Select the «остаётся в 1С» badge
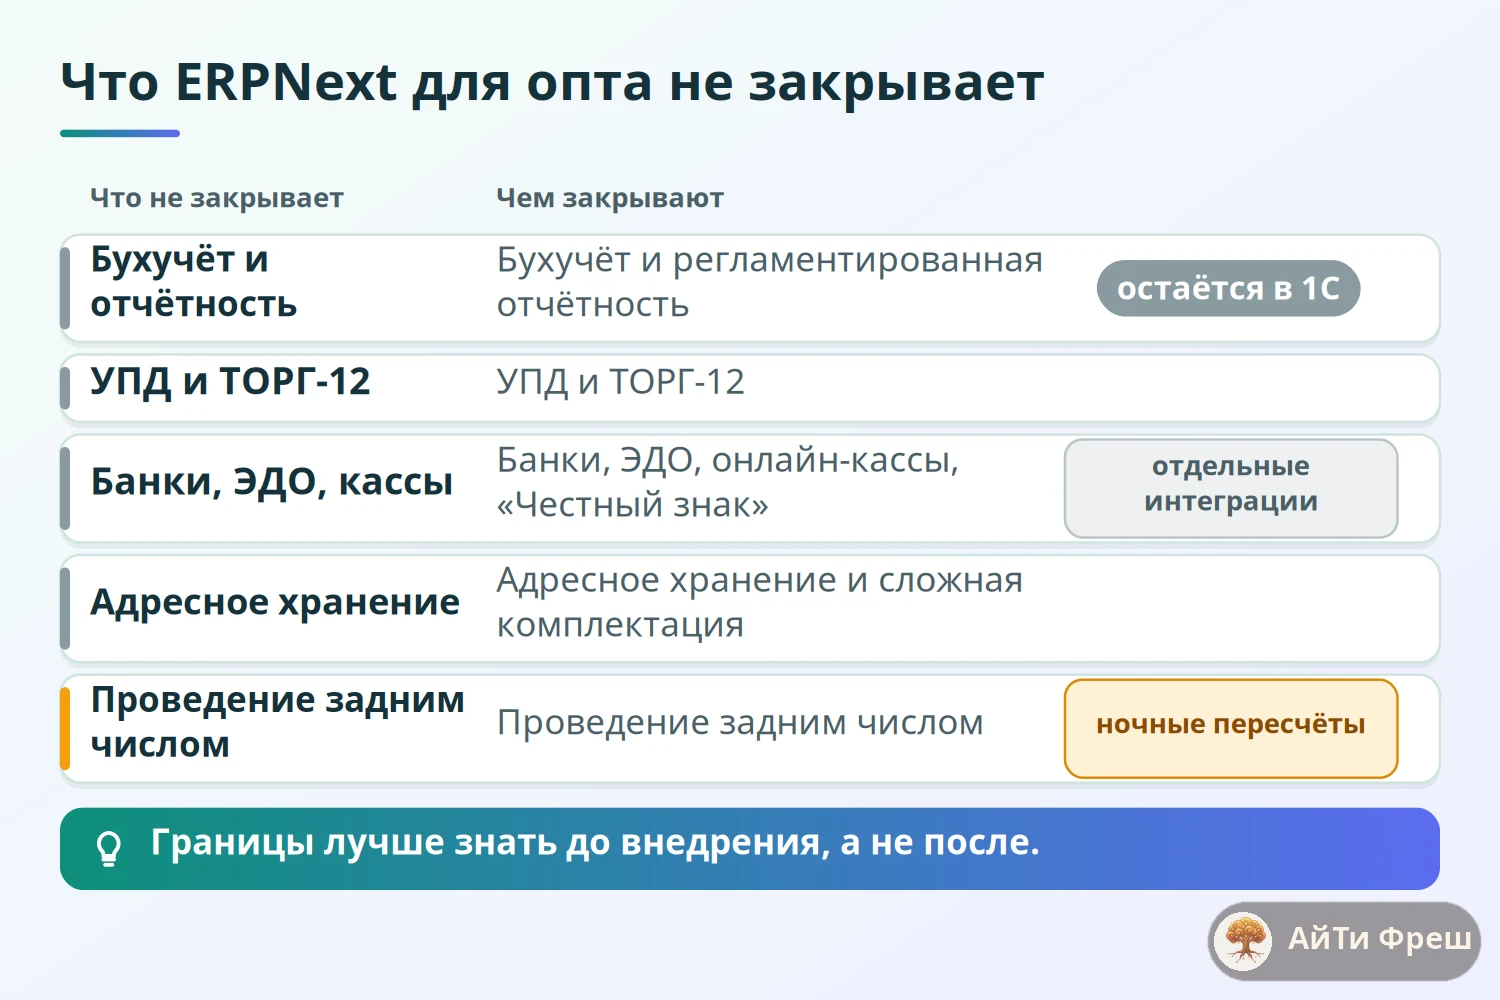 click(x=1228, y=289)
